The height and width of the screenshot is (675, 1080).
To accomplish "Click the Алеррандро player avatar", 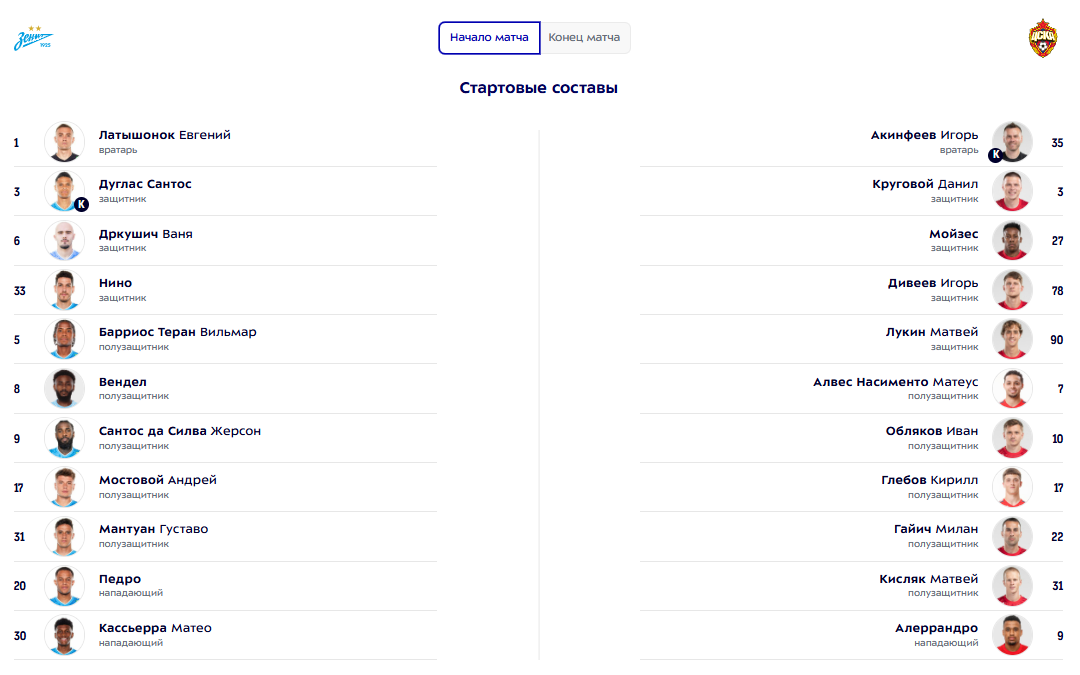I will (1012, 635).
